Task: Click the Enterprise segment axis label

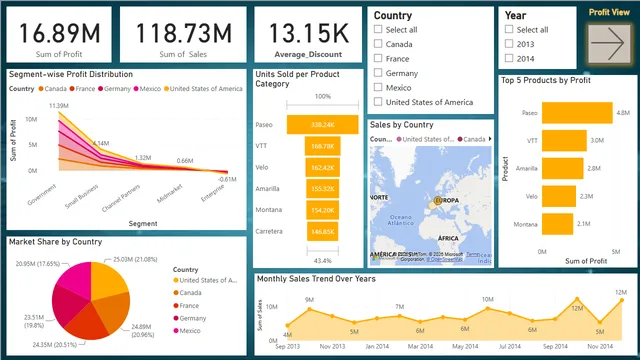Action: click(213, 193)
